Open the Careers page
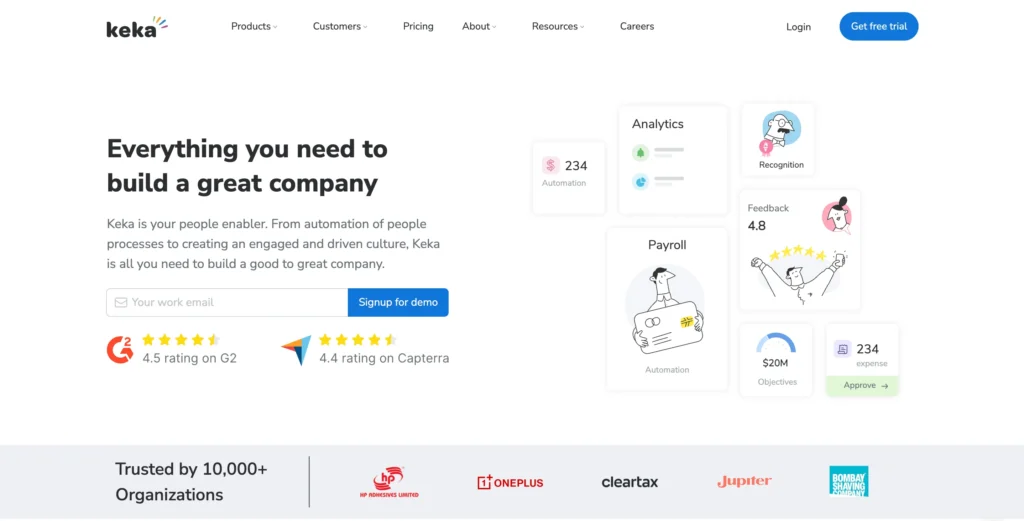 [637, 26]
